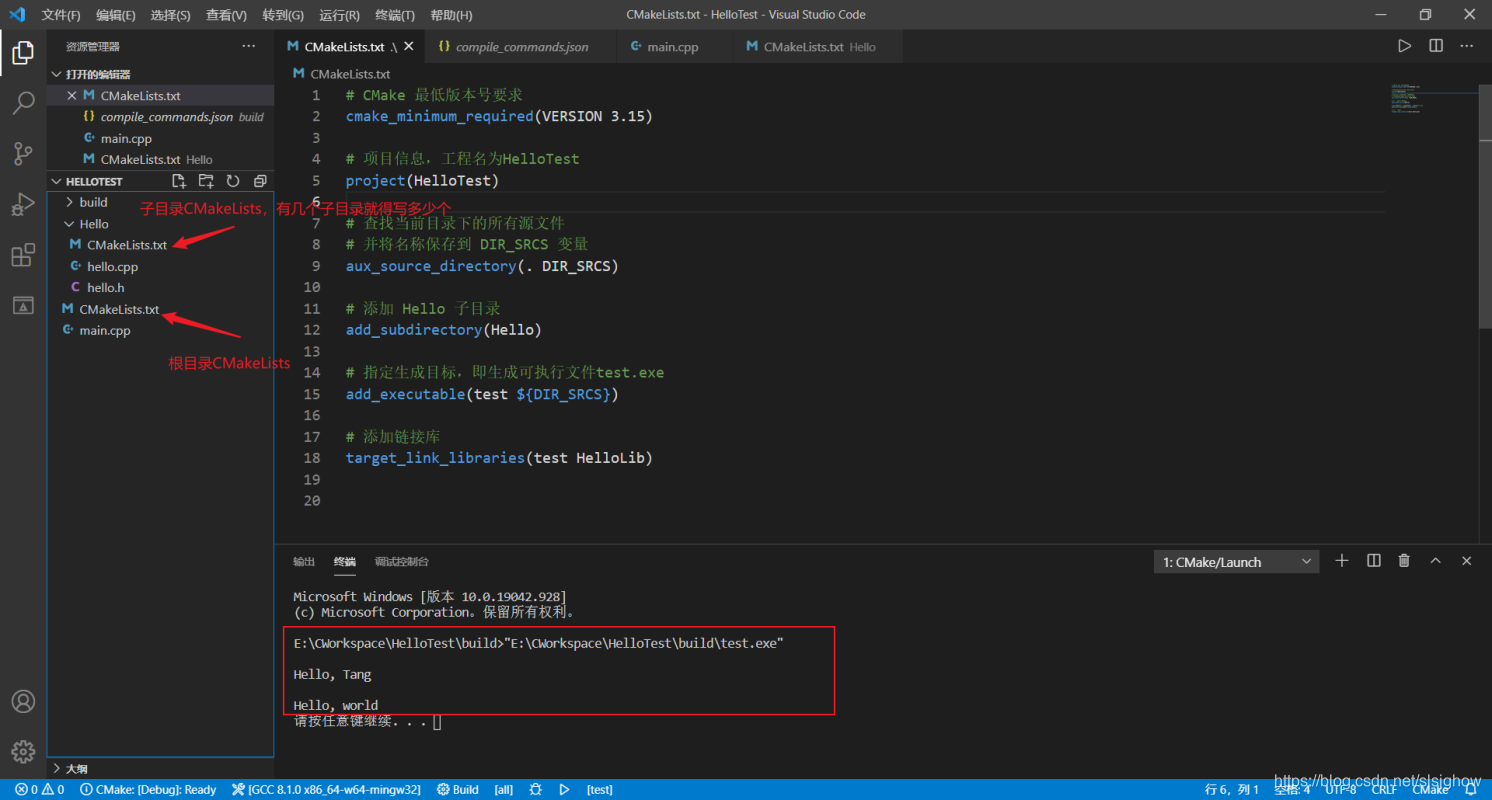Screen dimensions: 1492x800
Task: Open the explorer's more actions ellipsis
Action: 249,46
